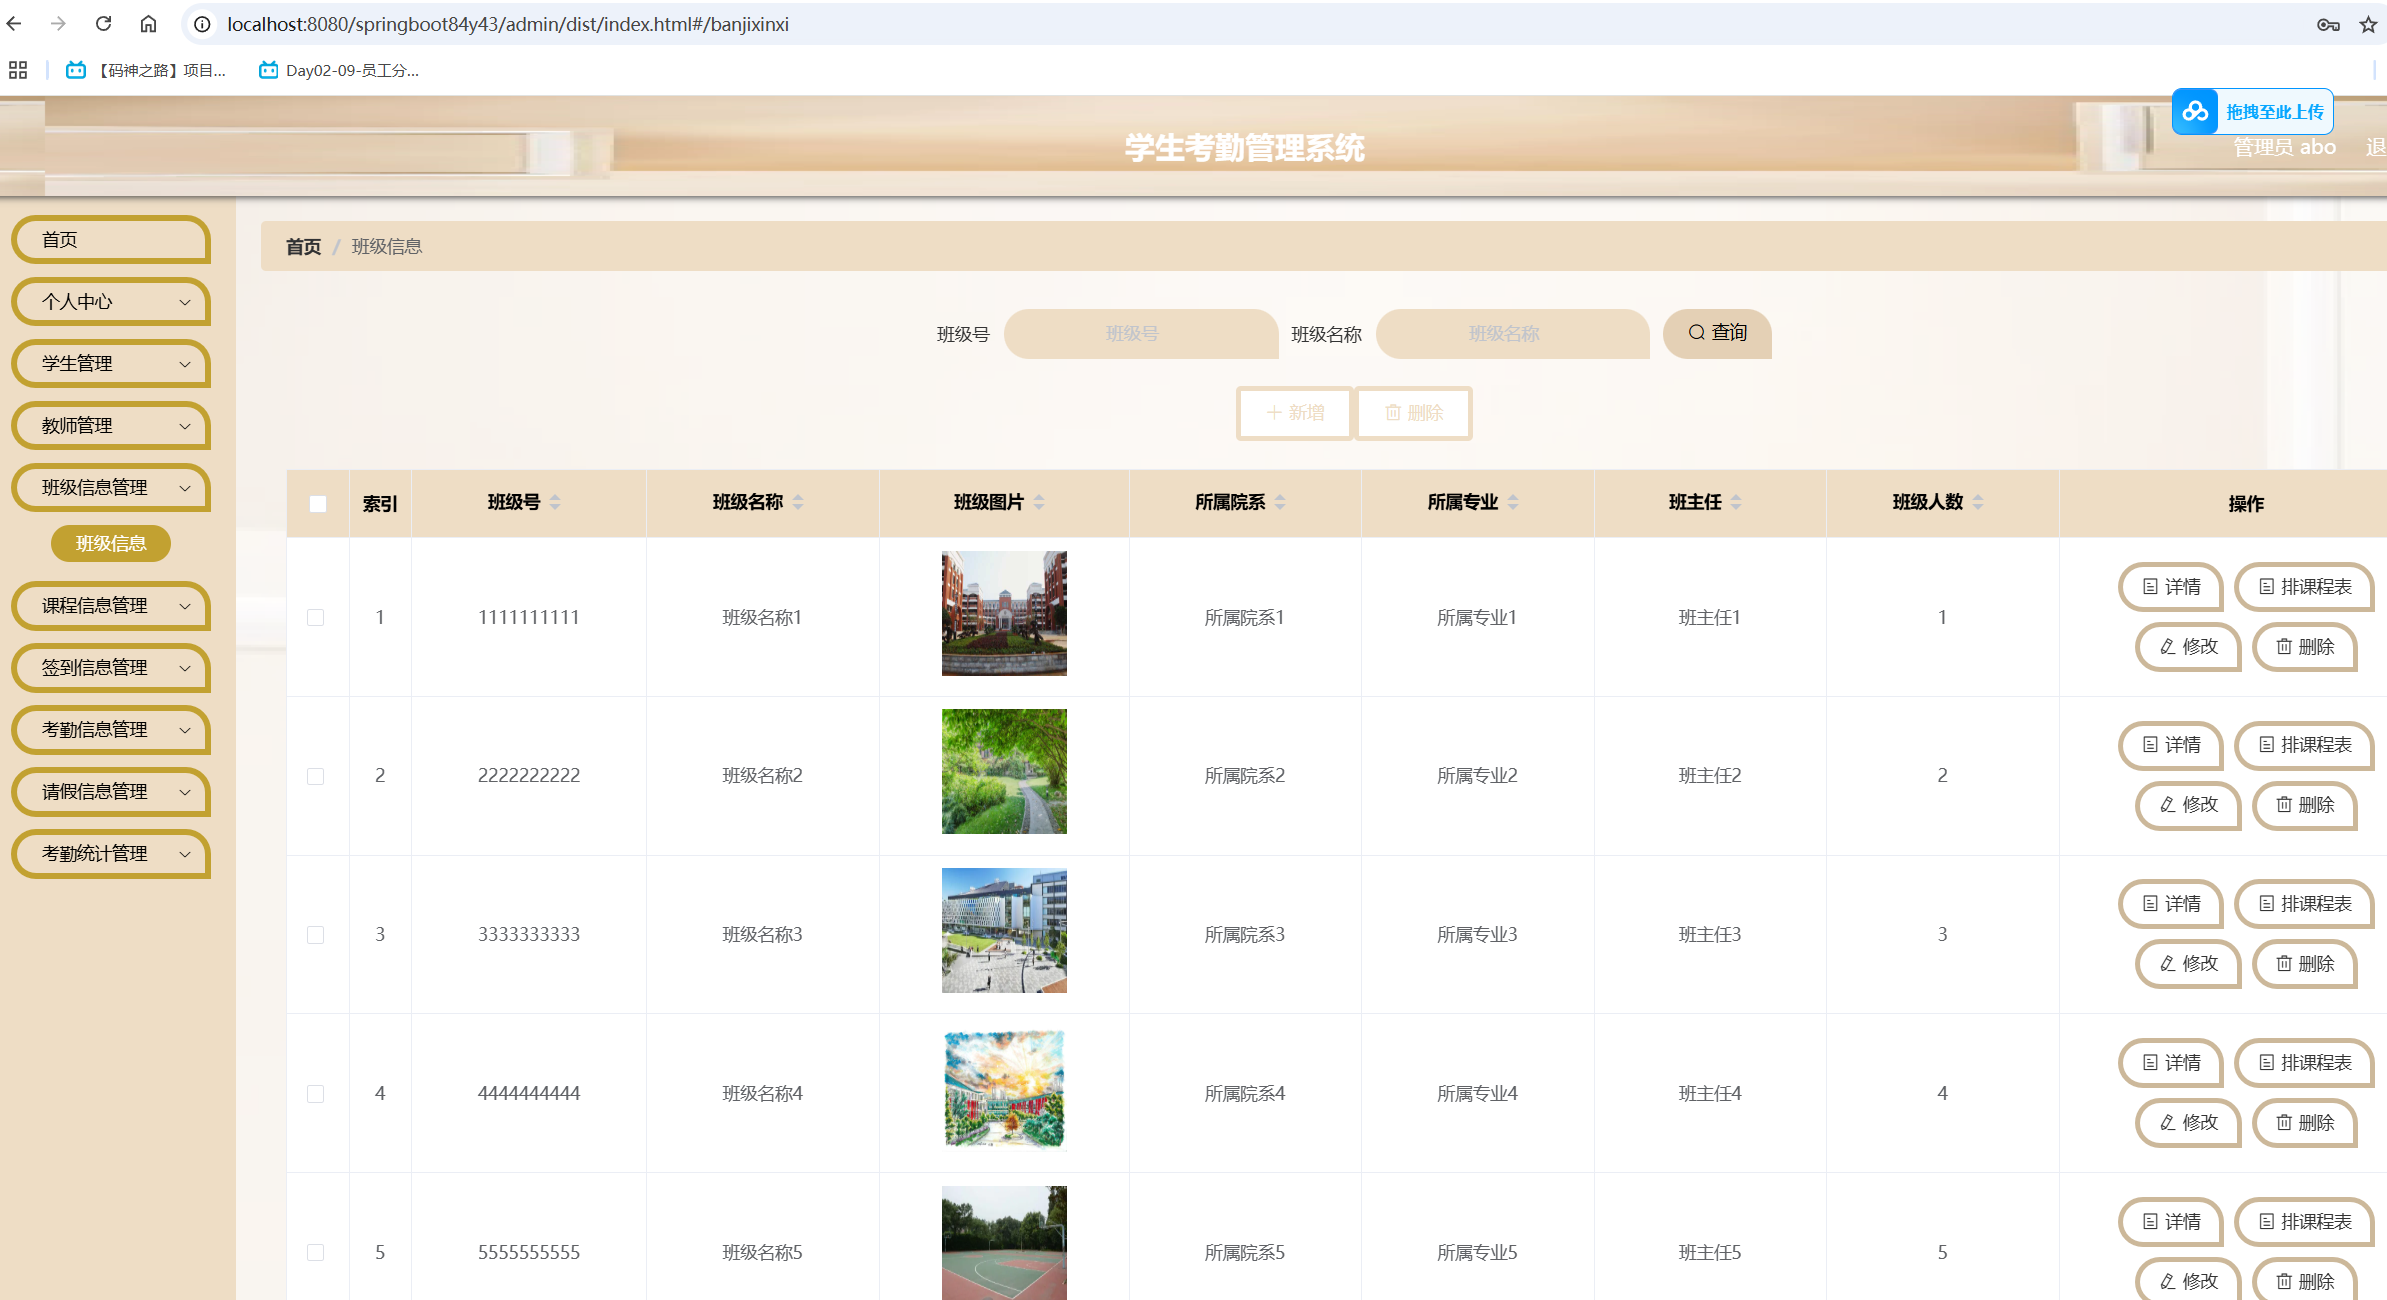The height and width of the screenshot is (1300, 2387).
Task: Sort by 班级人数 column arrows
Action: [x=1978, y=502]
